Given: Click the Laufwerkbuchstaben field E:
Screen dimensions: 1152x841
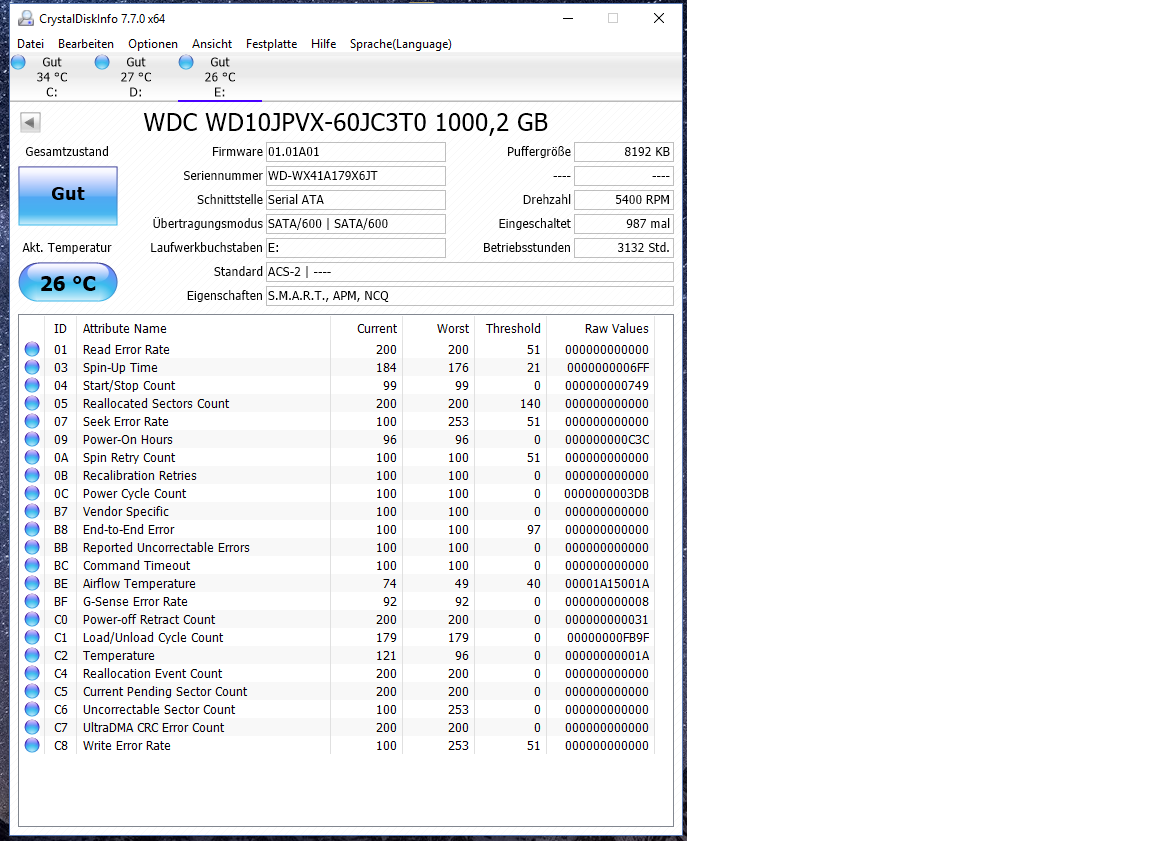Looking at the screenshot, I should [x=356, y=248].
